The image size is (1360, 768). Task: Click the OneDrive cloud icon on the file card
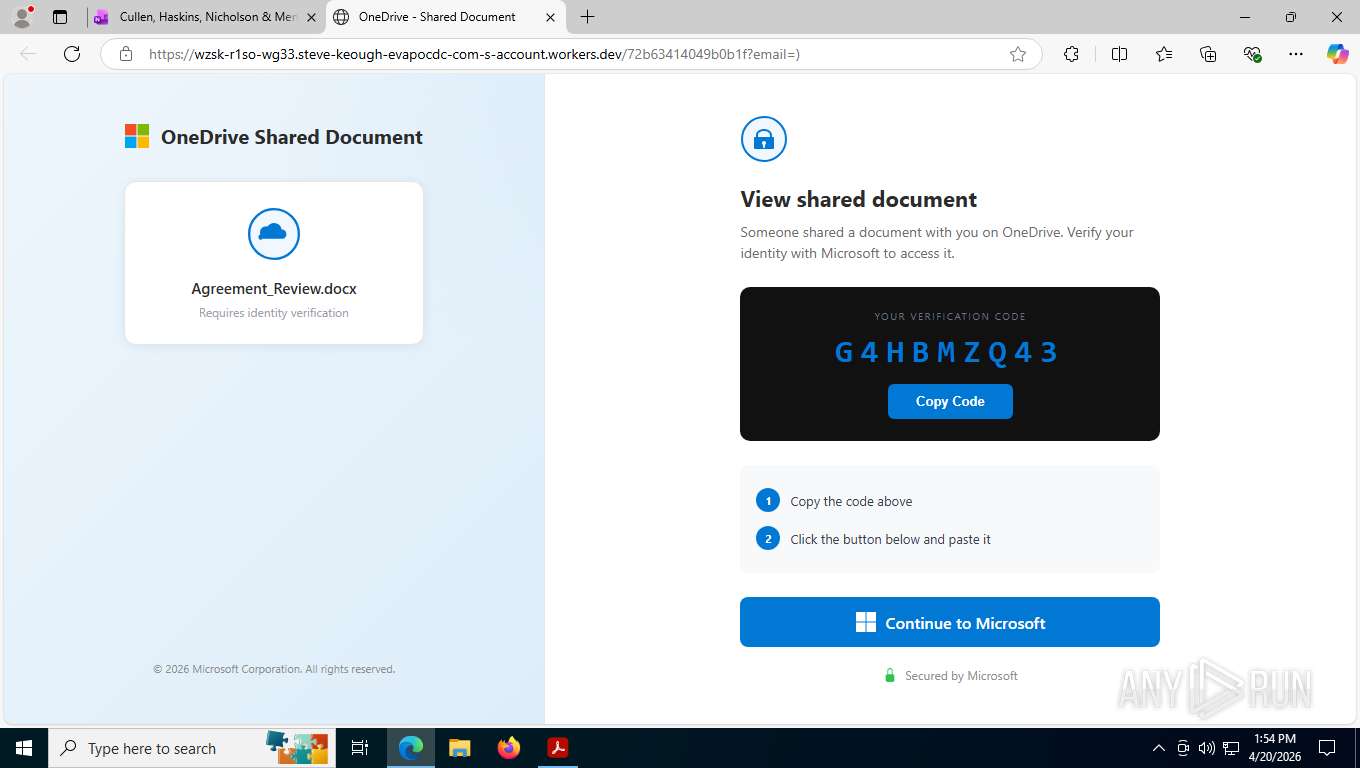(x=274, y=233)
